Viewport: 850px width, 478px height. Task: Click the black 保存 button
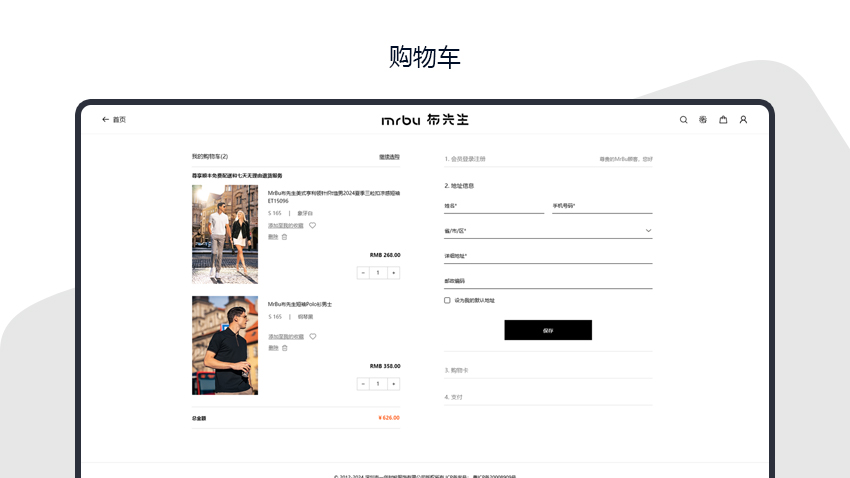(548, 330)
